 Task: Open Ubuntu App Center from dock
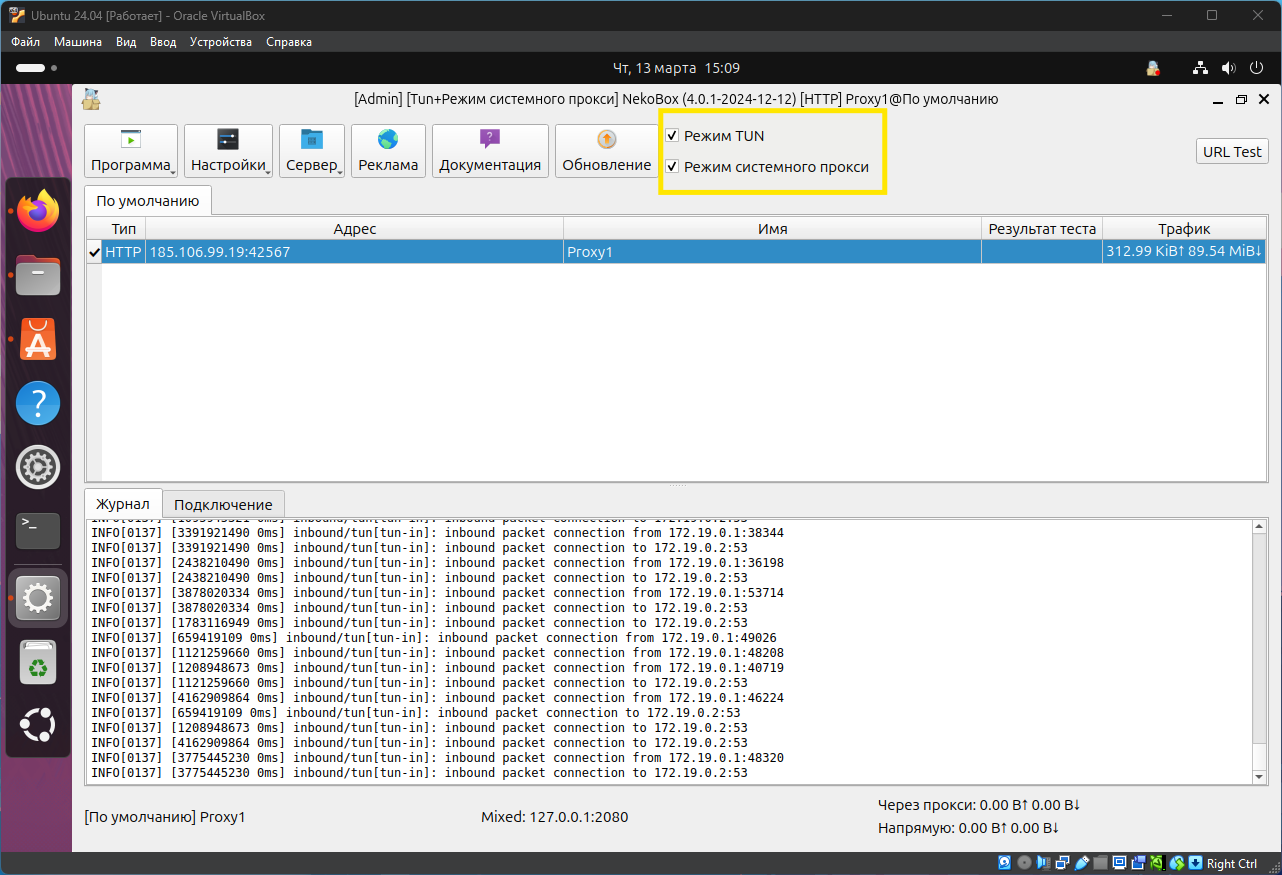38,340
